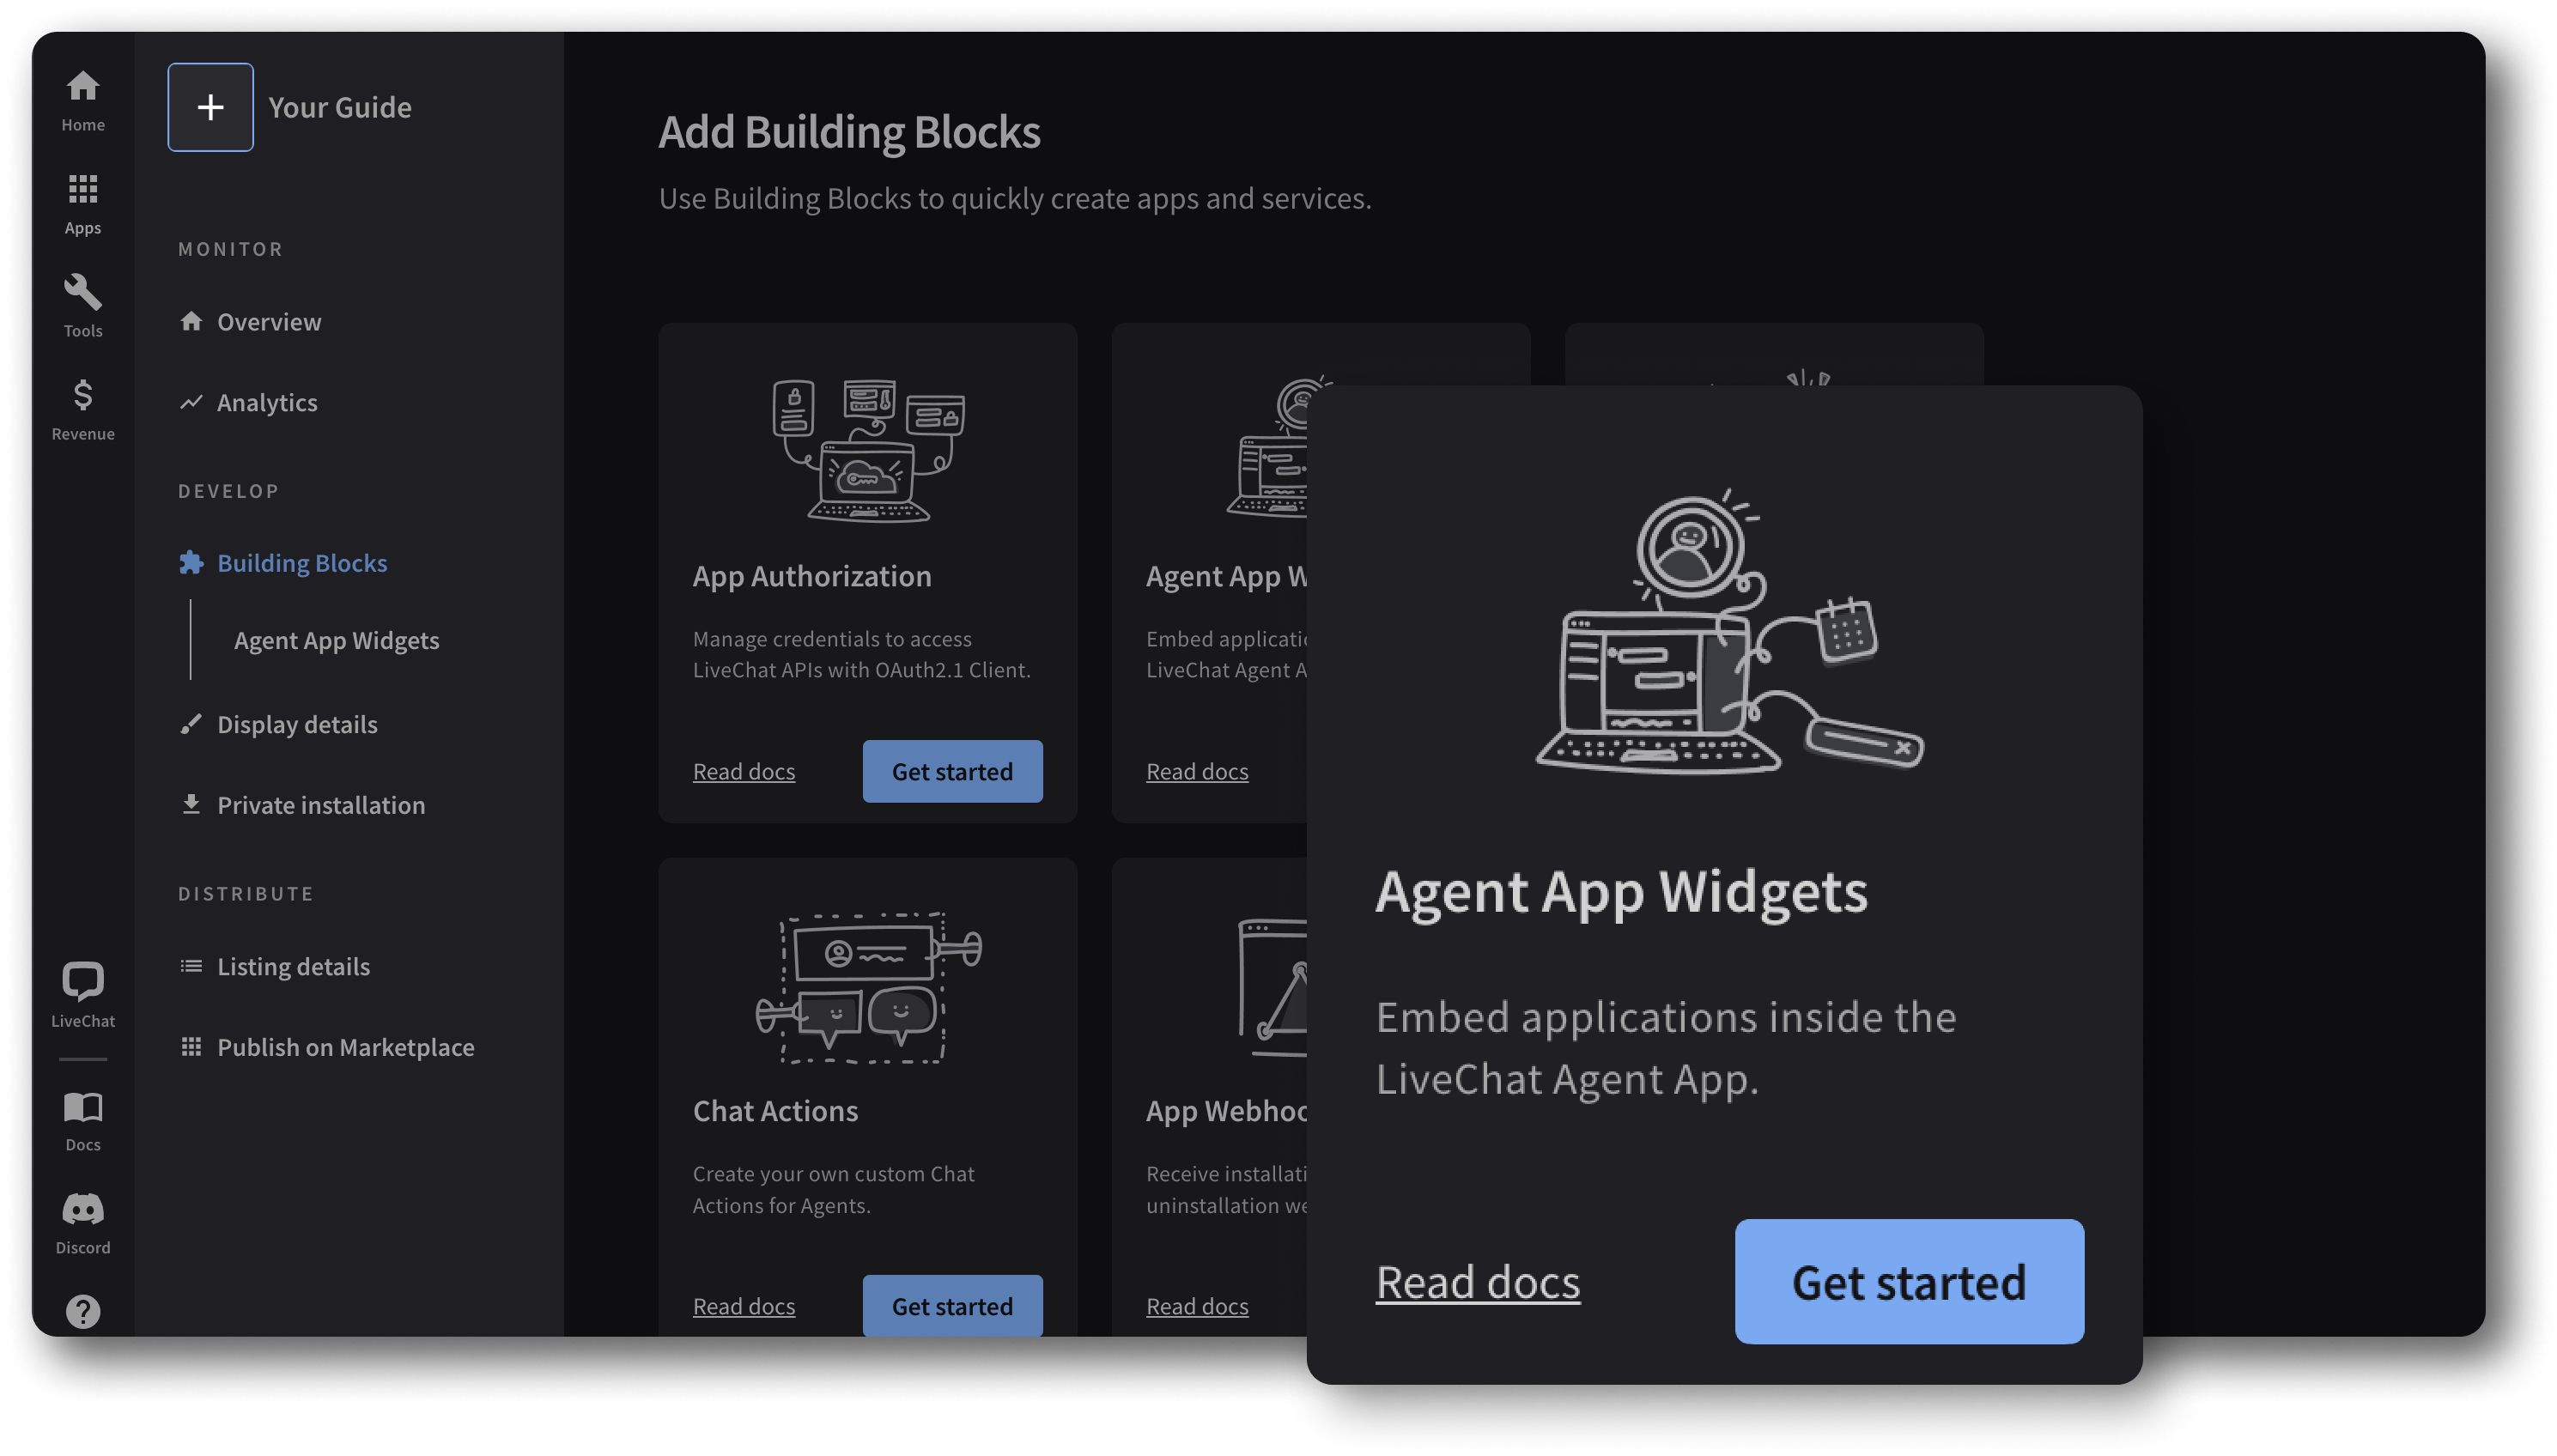Click Read docs for Chat Actions
Viewport: 2557px width, 1456px height.
743,1305
